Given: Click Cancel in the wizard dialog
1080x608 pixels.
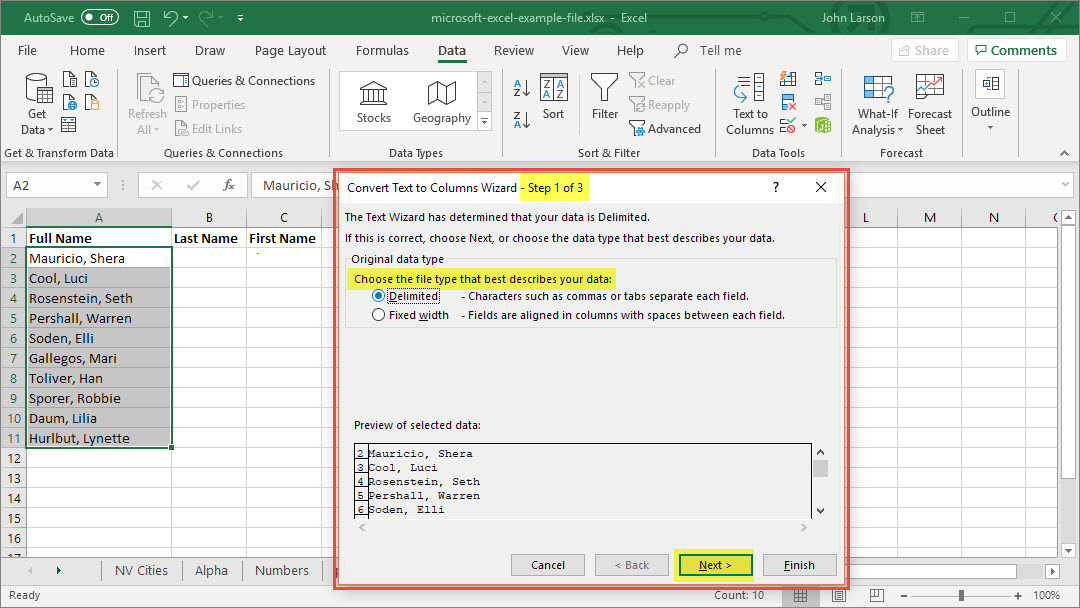Looking at the screenshot, I should click(x=548, y=565).
